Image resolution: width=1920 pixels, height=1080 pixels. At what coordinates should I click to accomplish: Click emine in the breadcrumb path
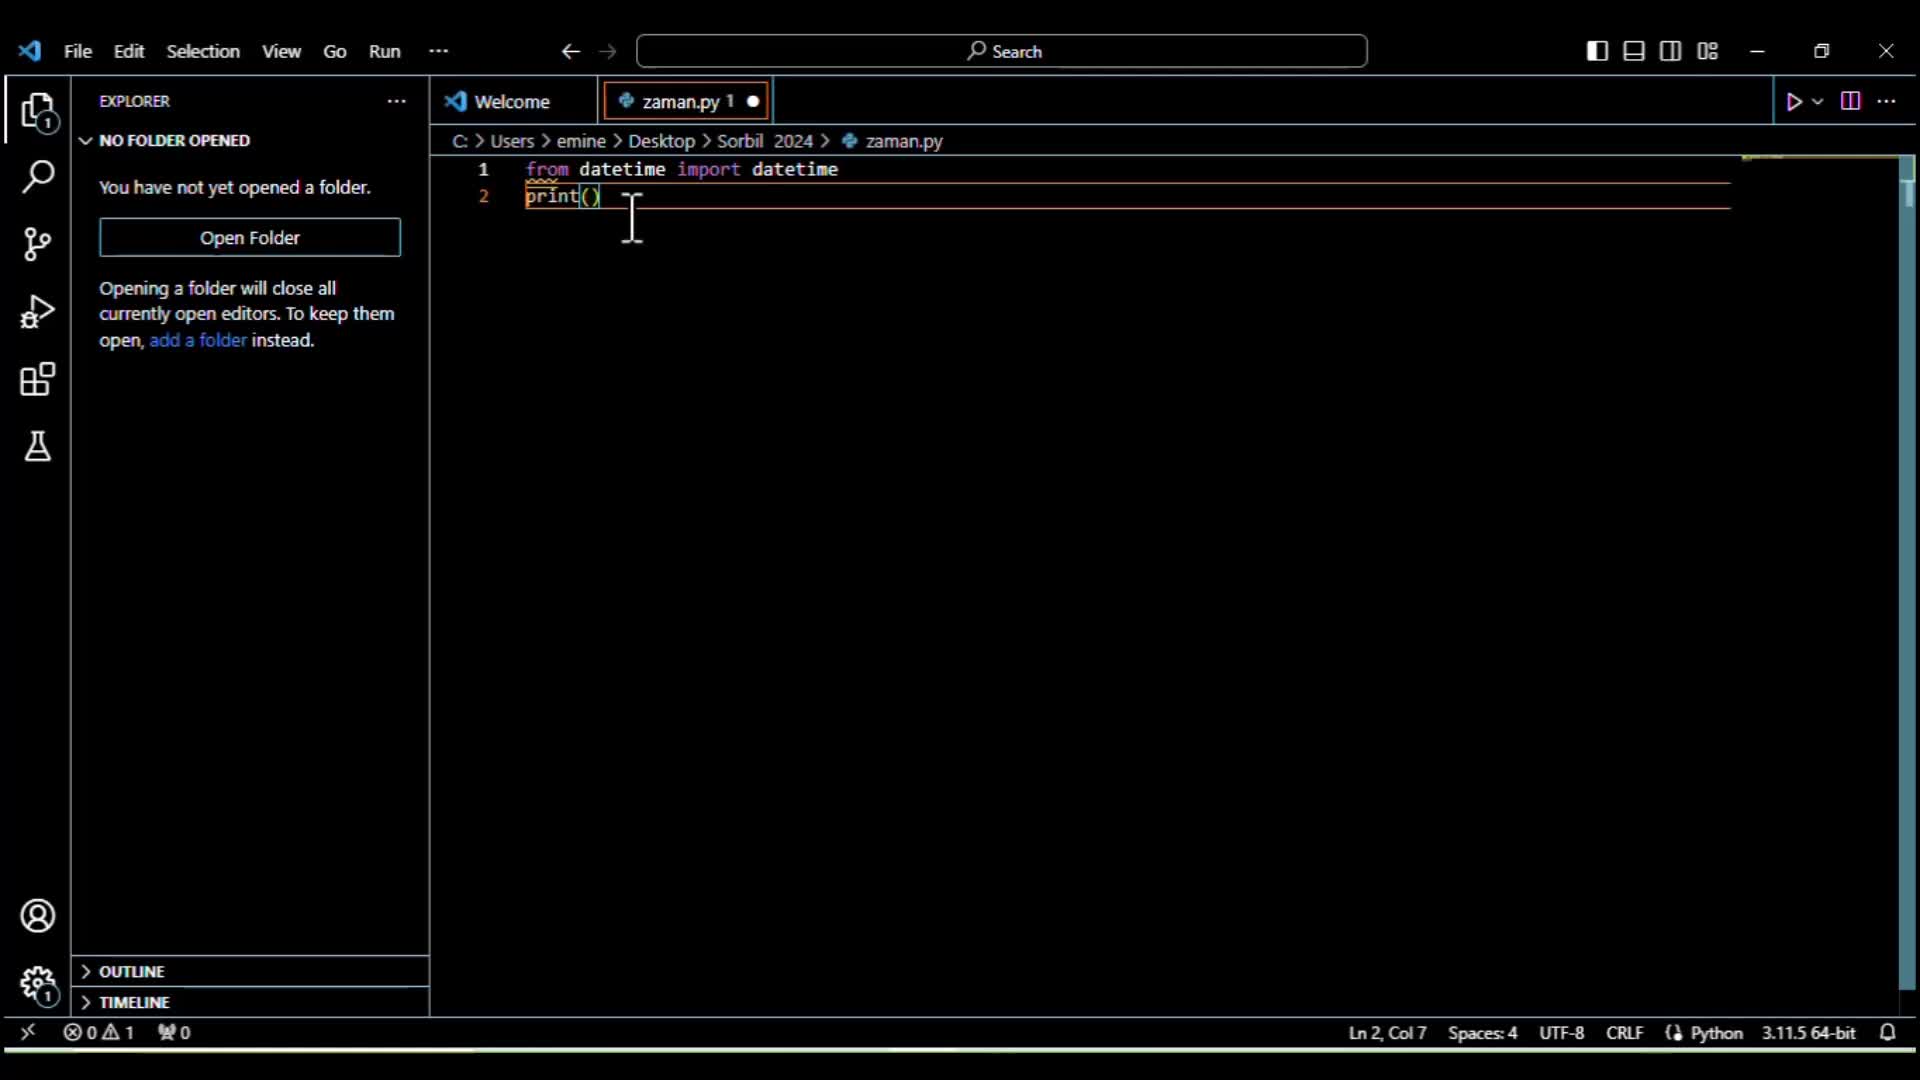[581, 141]
